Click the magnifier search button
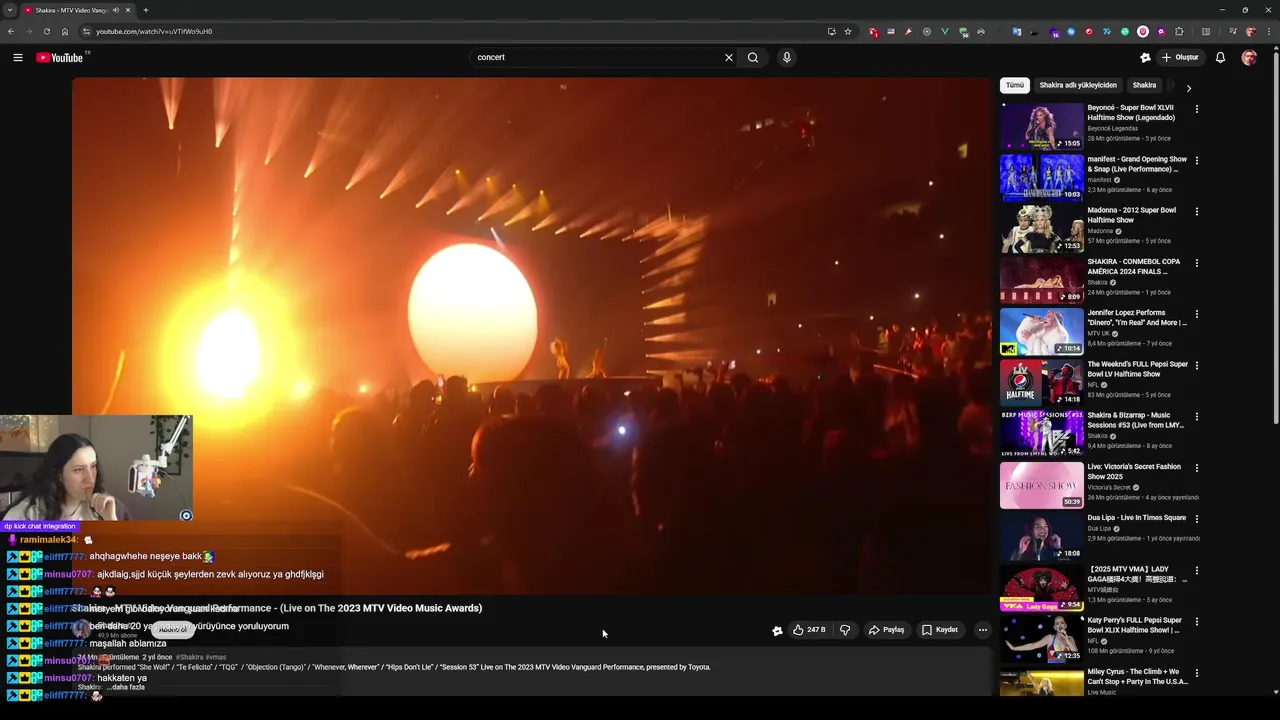The width and height of the screenshot is (1280, 720). click(x=753, y=57)
